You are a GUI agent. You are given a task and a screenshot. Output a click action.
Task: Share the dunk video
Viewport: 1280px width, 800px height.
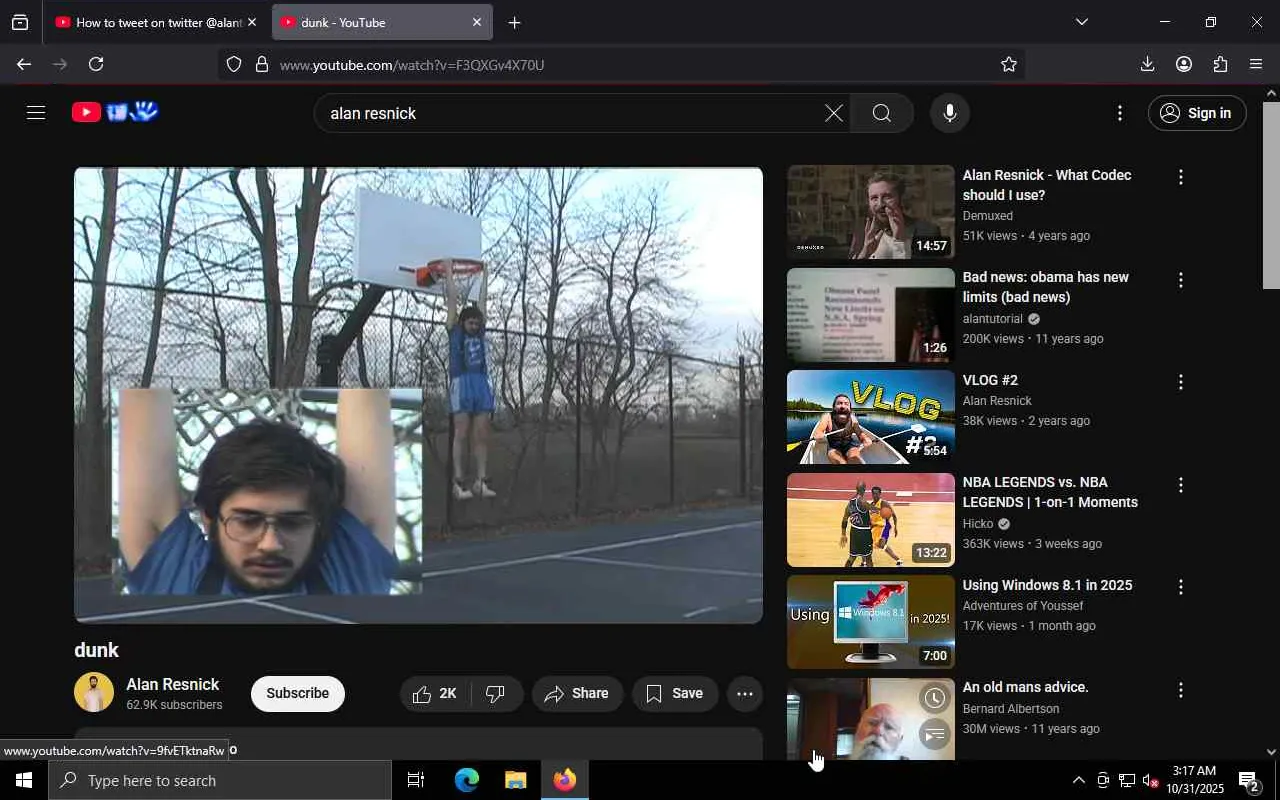pyautogui.click(x=577, y=693)
